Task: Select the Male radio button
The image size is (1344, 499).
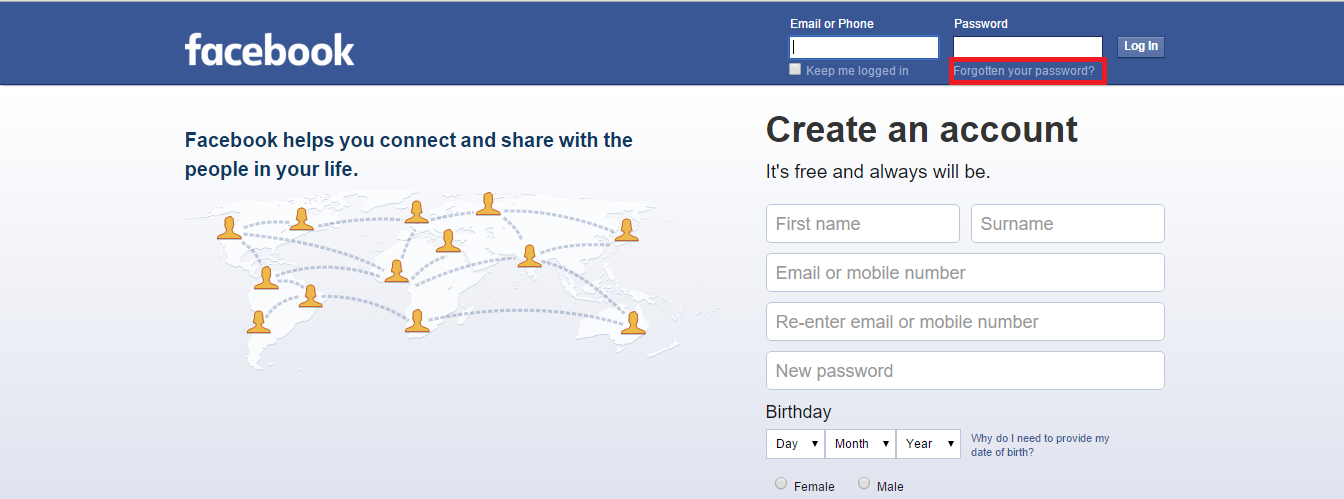Action: pos(864,483)
